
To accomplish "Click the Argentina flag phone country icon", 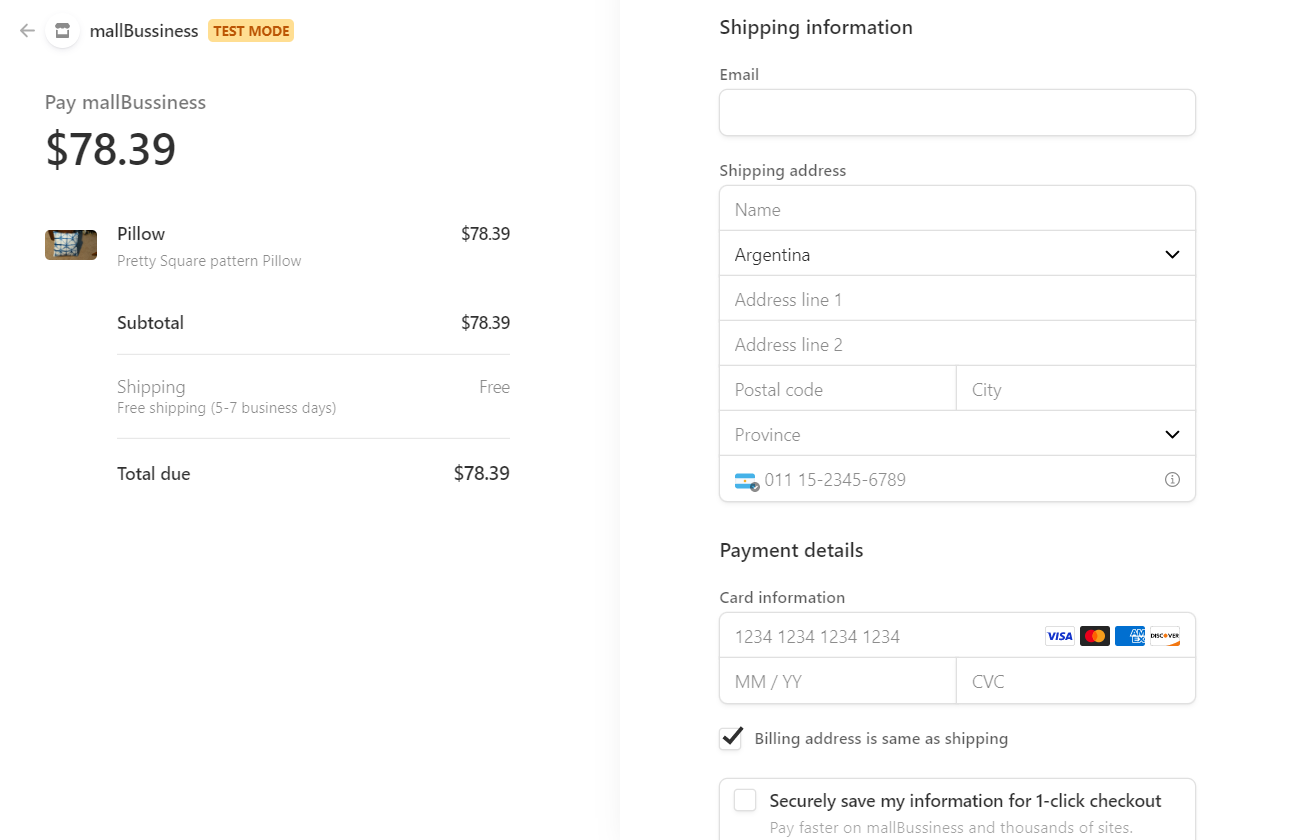I will pos(746,481).
